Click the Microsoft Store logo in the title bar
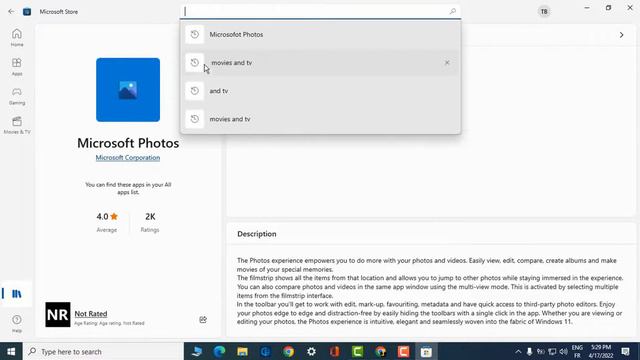The image size is (640, 360). [x=27, y=11]
